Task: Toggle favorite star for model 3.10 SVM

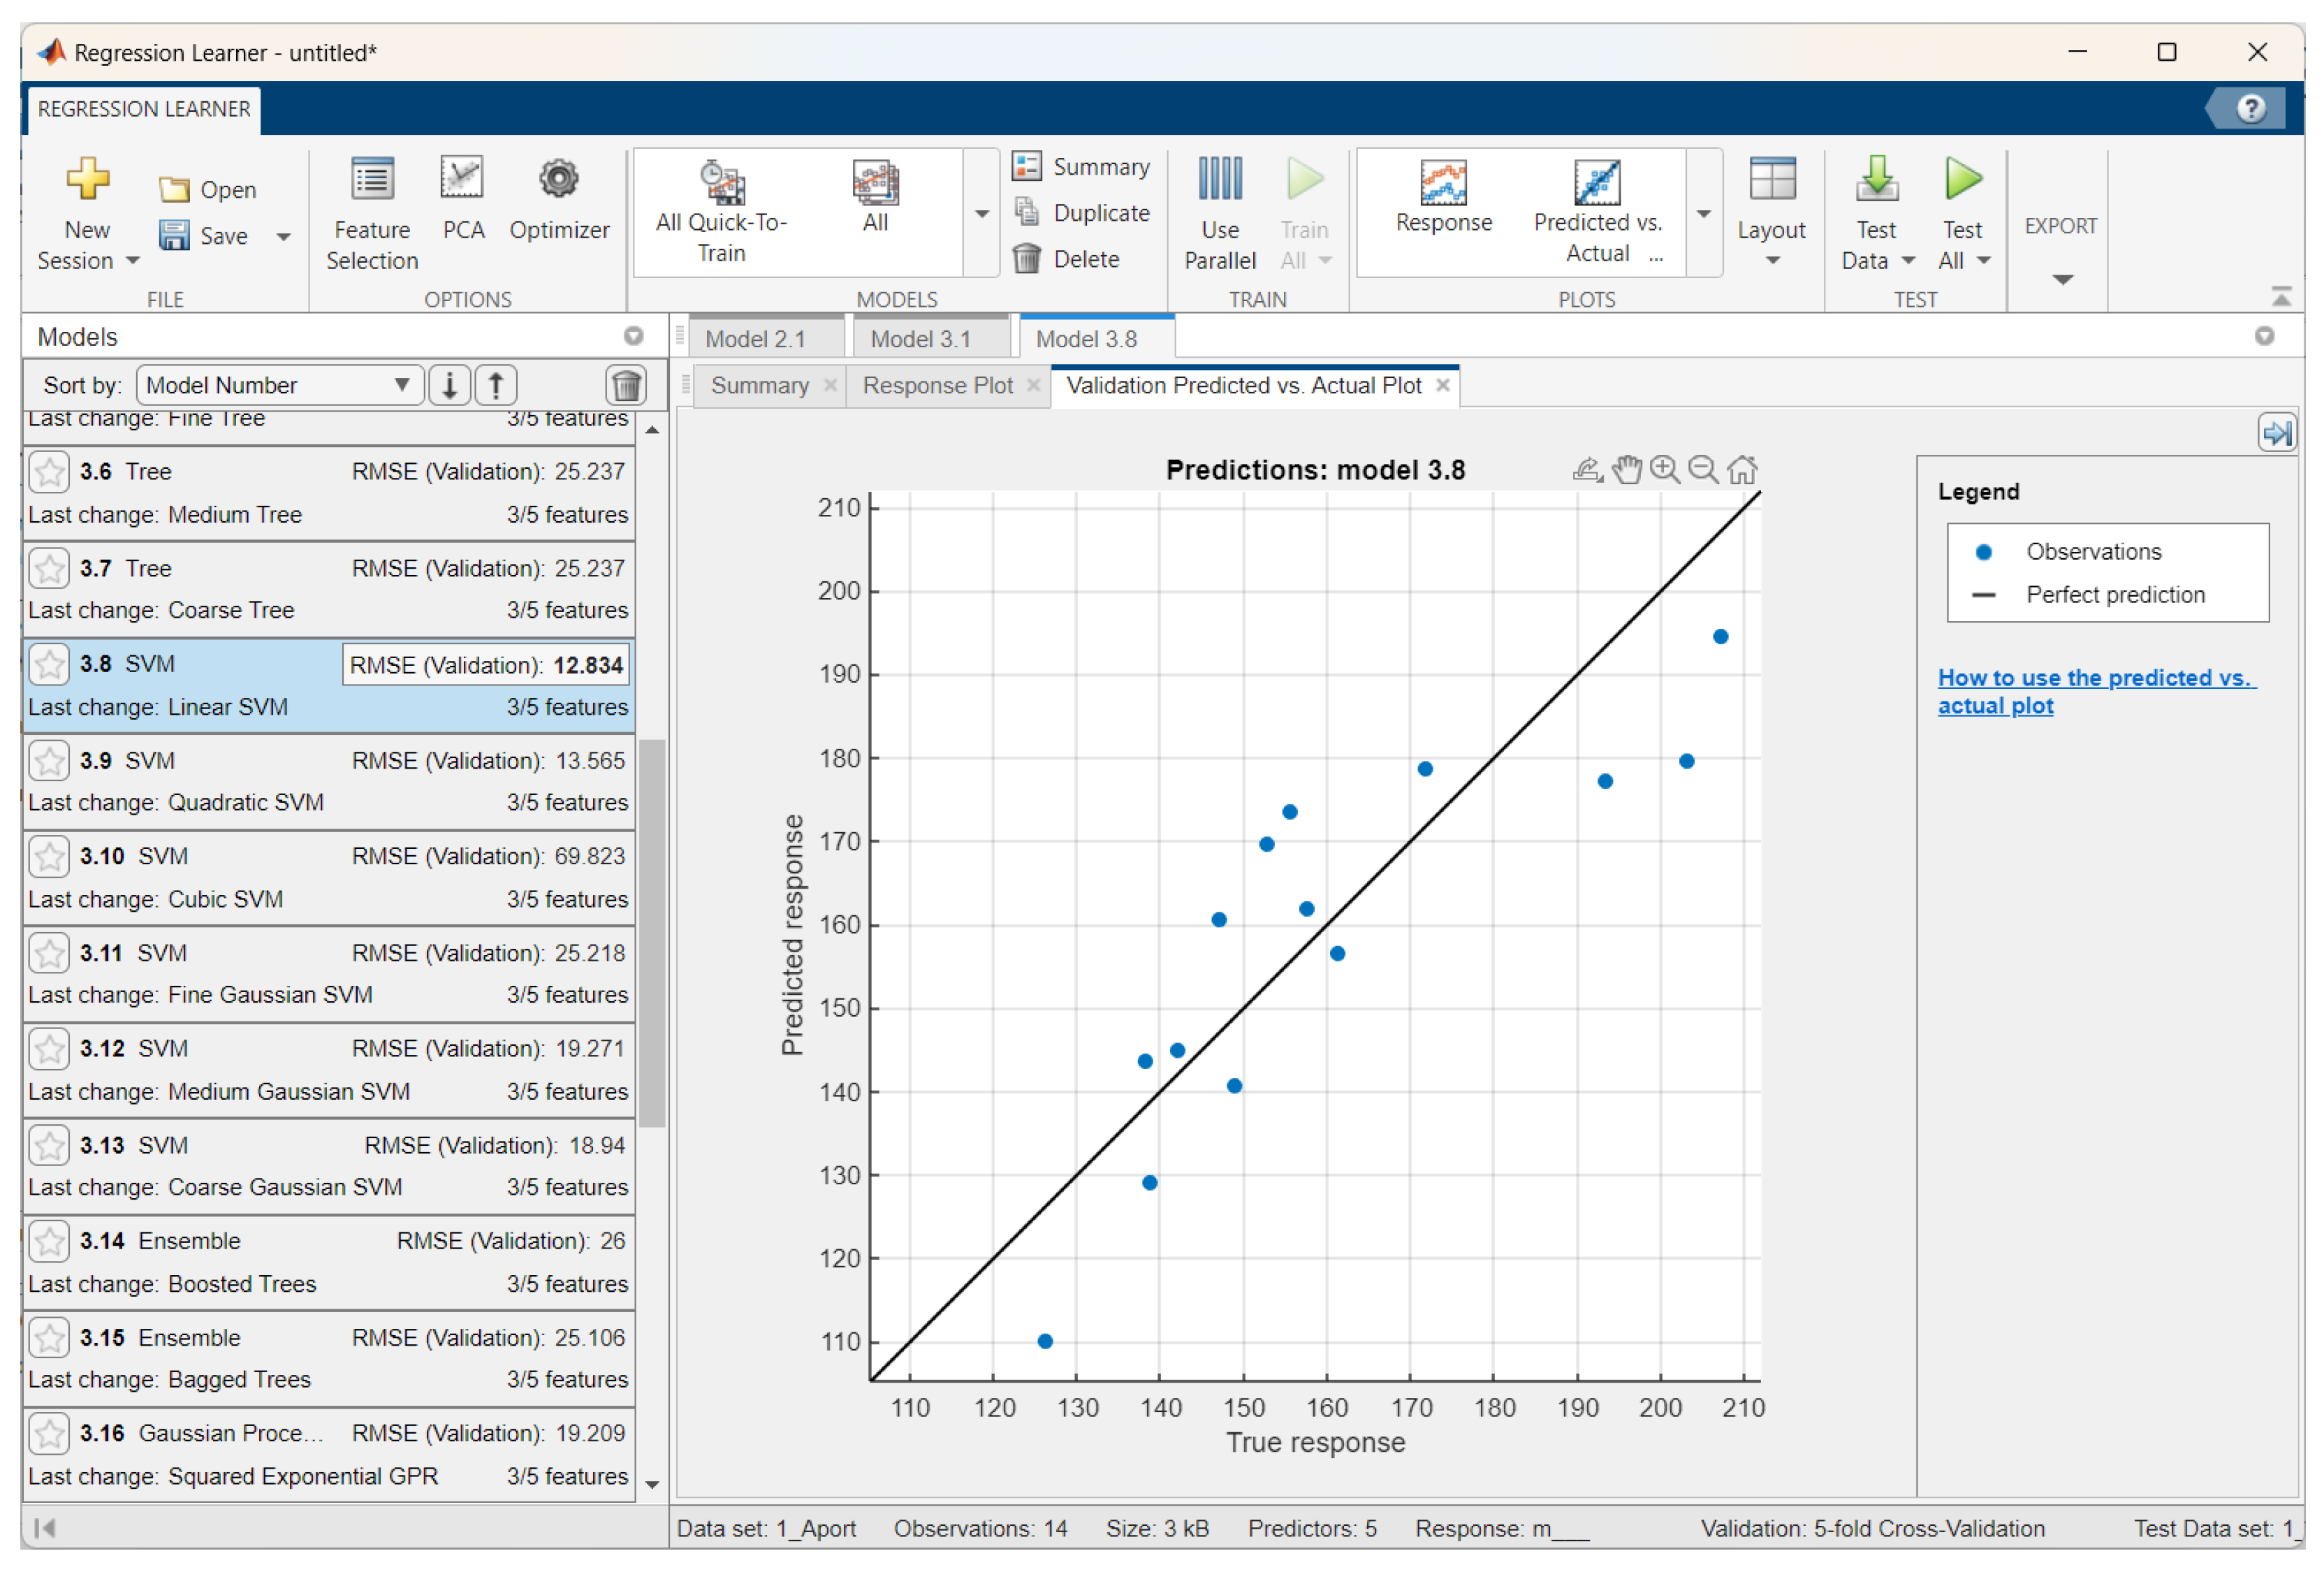Action: [48, 857]
